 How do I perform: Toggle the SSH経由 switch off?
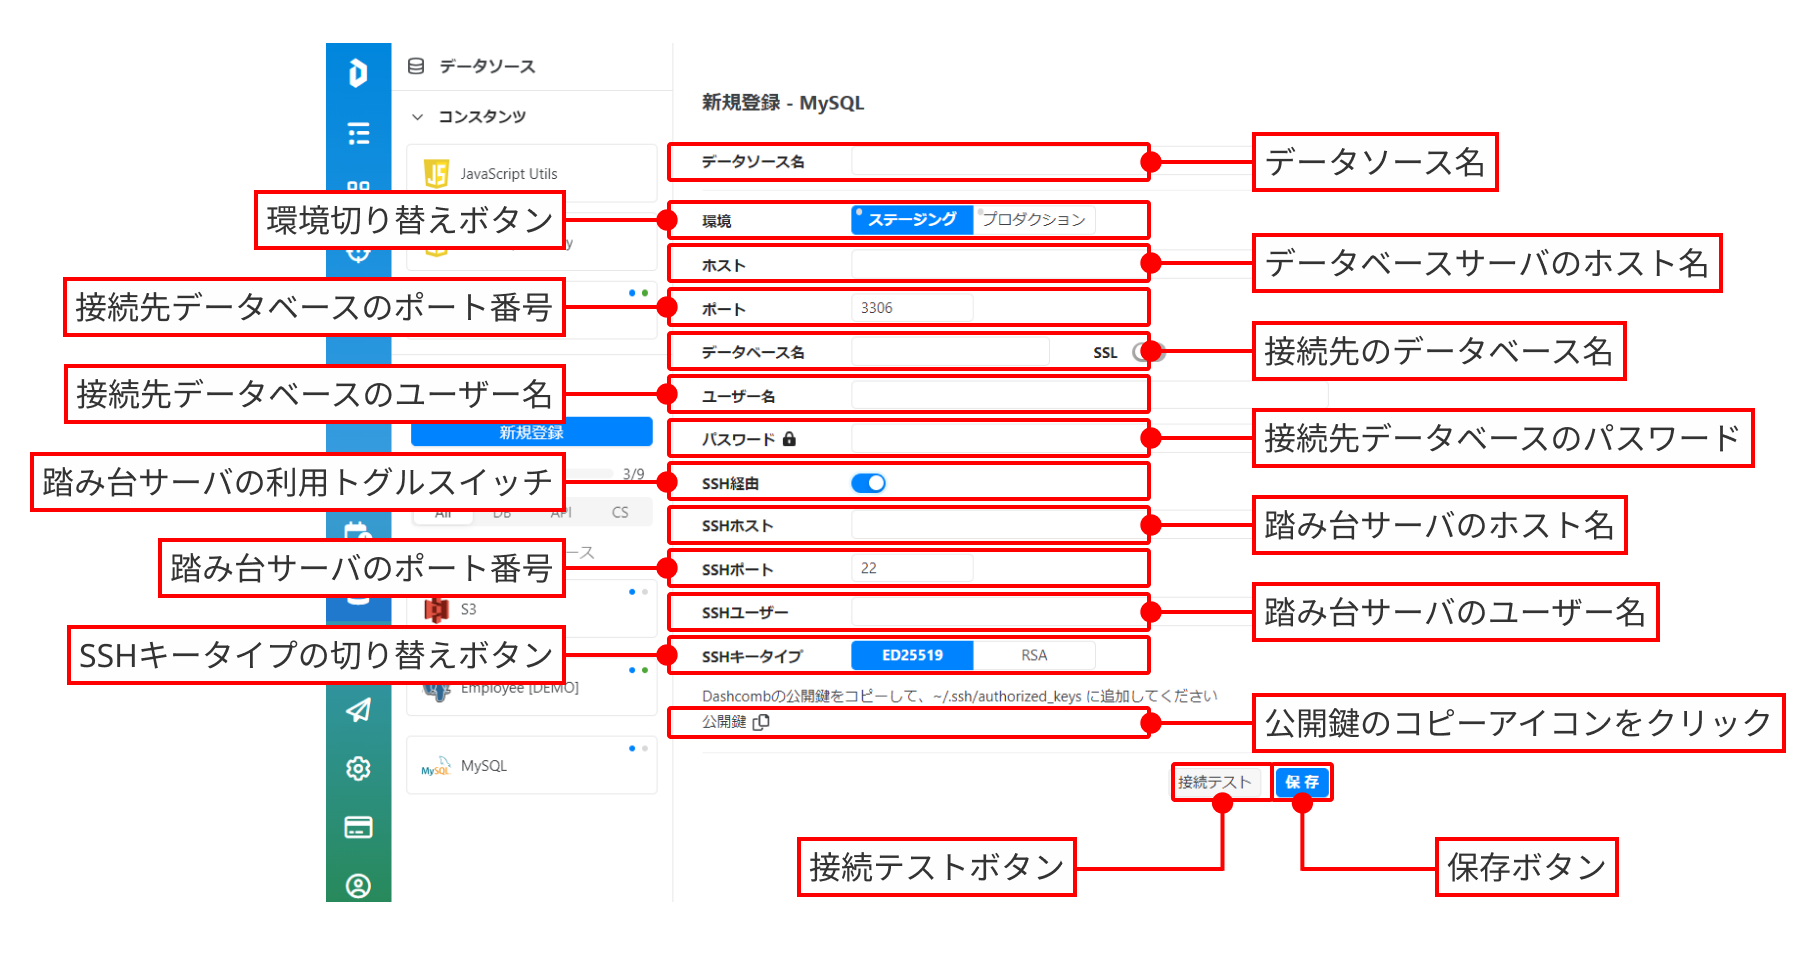[868, 483]
